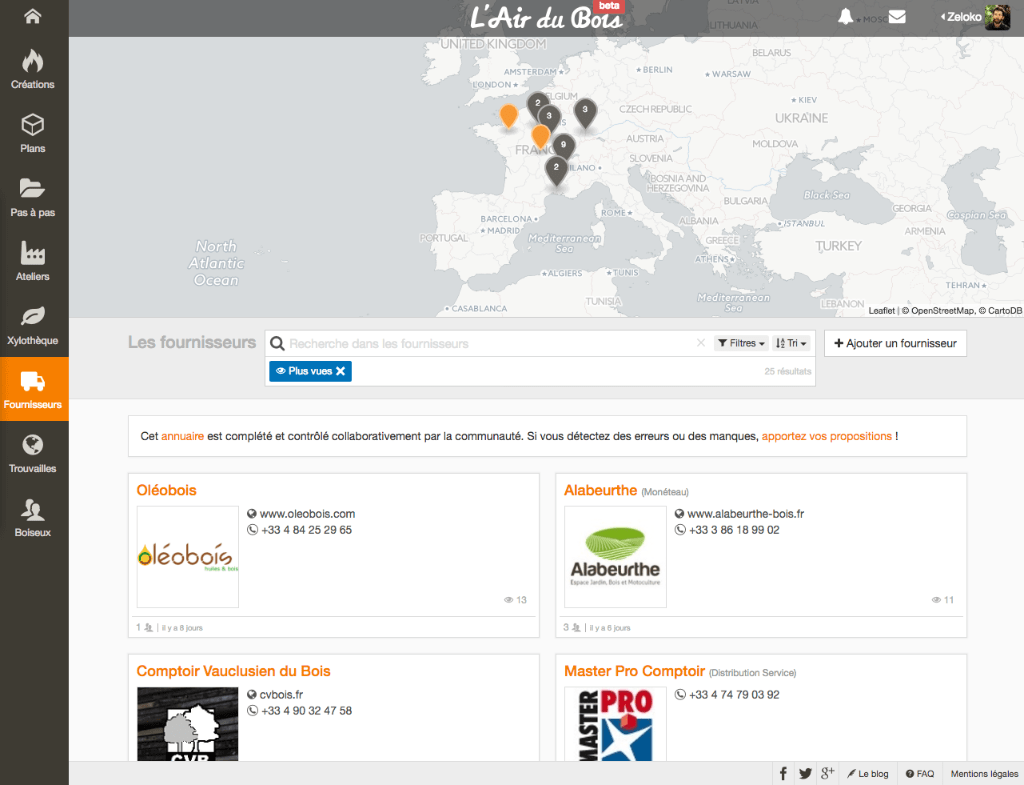The image size is (1024, 785).
Task: Open the Xylothèque section
Action: (x=33, y=325)
